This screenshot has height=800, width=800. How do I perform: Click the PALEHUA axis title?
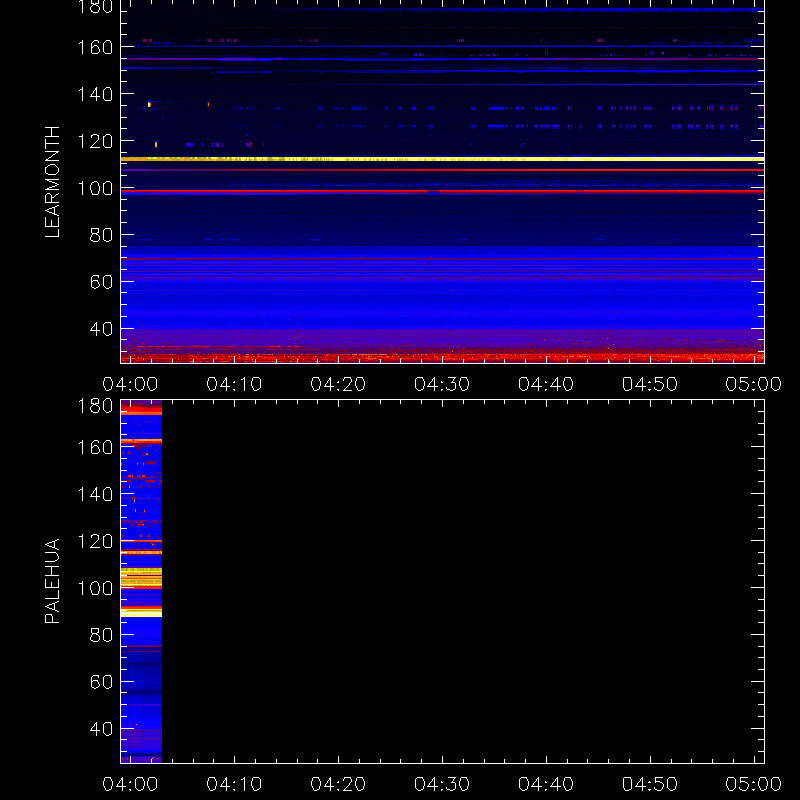52,581
